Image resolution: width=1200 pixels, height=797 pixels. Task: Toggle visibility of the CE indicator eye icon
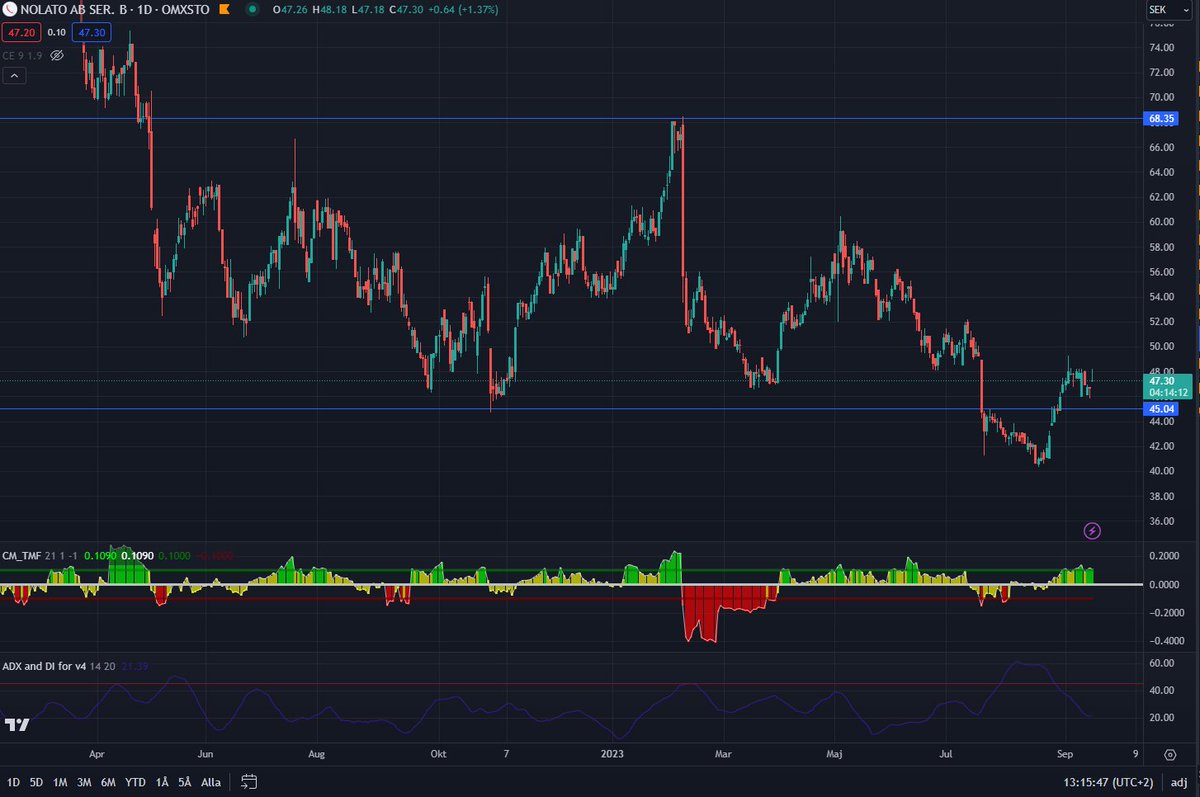click(x=57, y=55)
